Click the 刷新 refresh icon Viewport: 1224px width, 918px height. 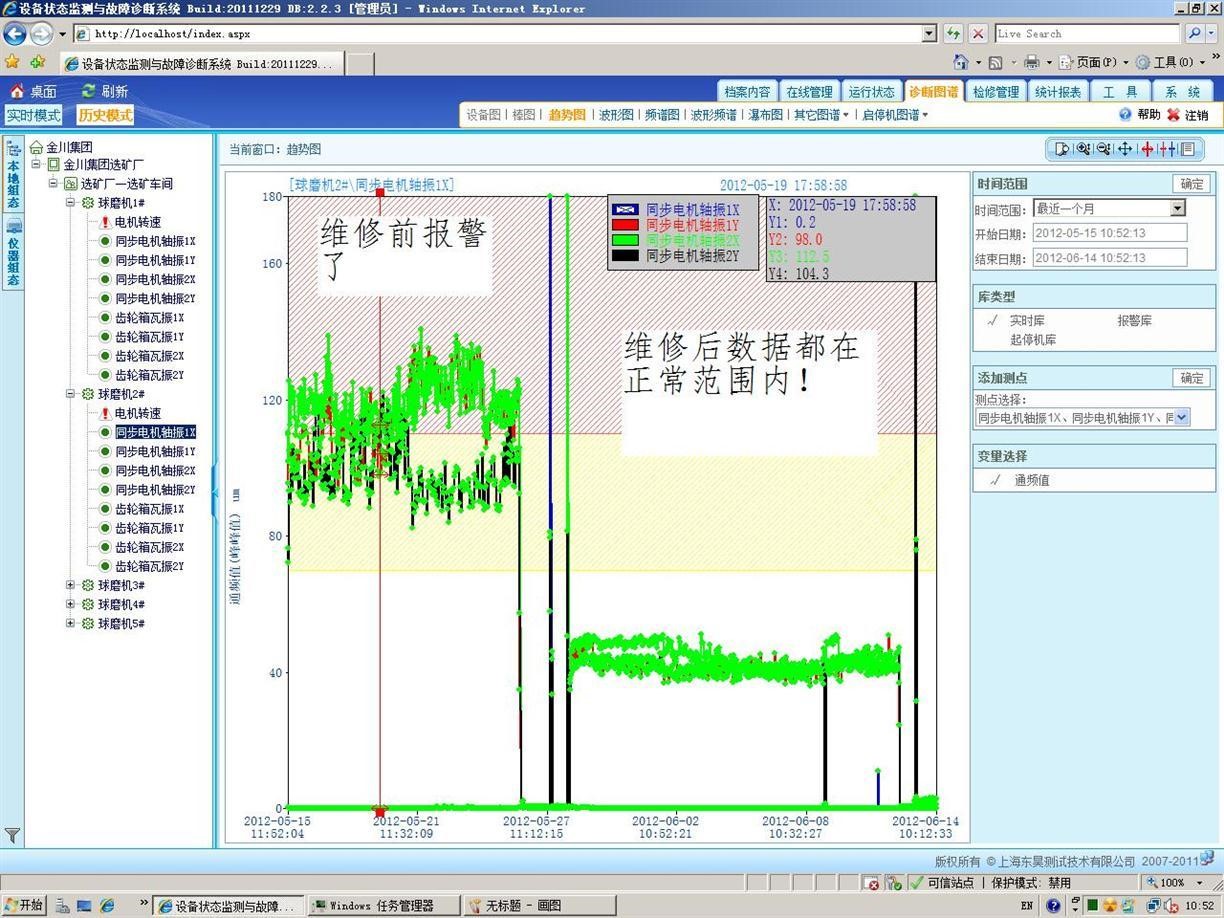(x=89, y=91)
